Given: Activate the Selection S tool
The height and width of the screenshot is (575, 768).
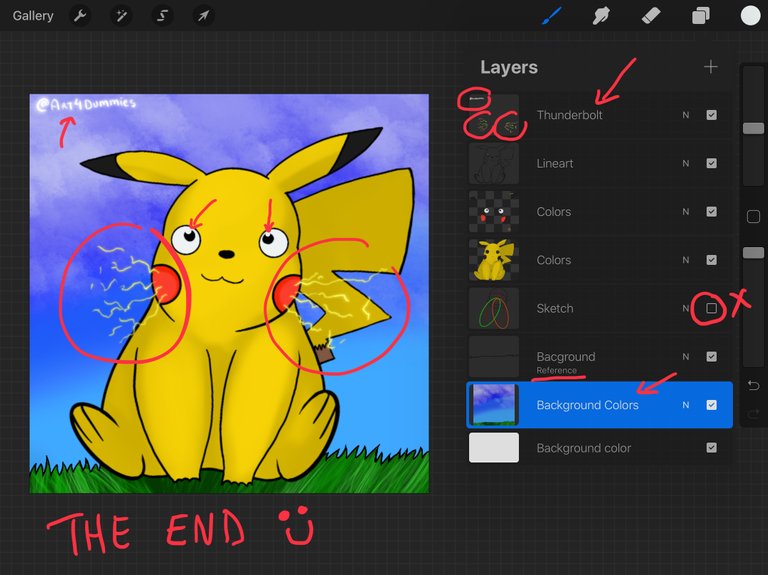Looking at the screenshot, I should (x=162, y=16).
